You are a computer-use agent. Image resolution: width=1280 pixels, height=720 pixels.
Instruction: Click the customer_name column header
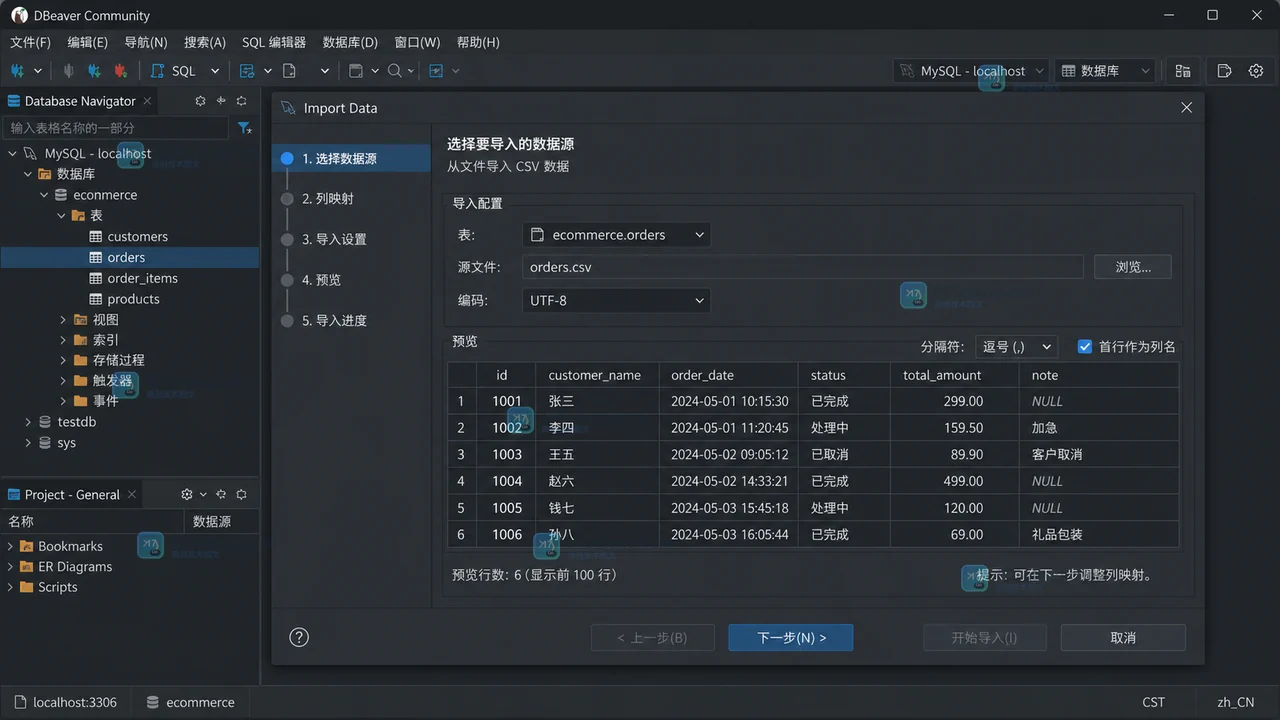[595, 375]
